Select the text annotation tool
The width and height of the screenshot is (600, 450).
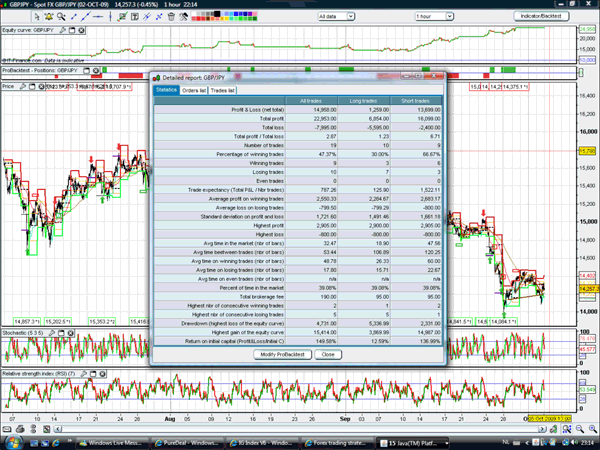point(135,16)
